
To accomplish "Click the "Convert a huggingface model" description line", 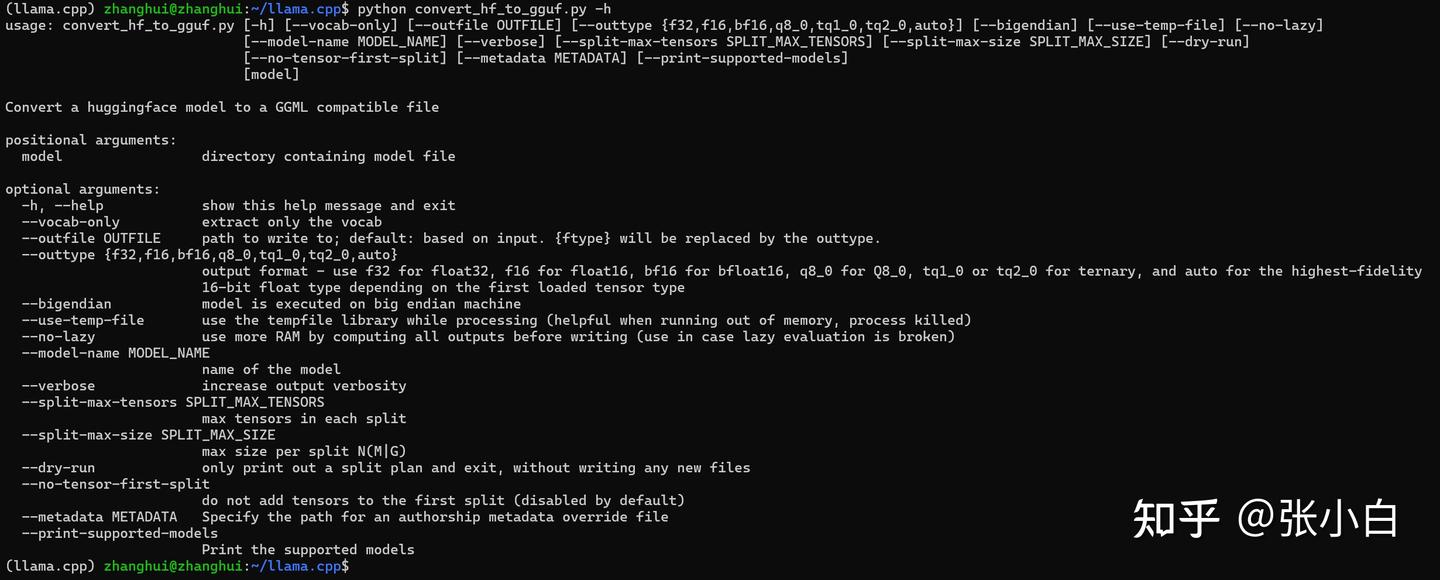I will (x=222, y=107).
